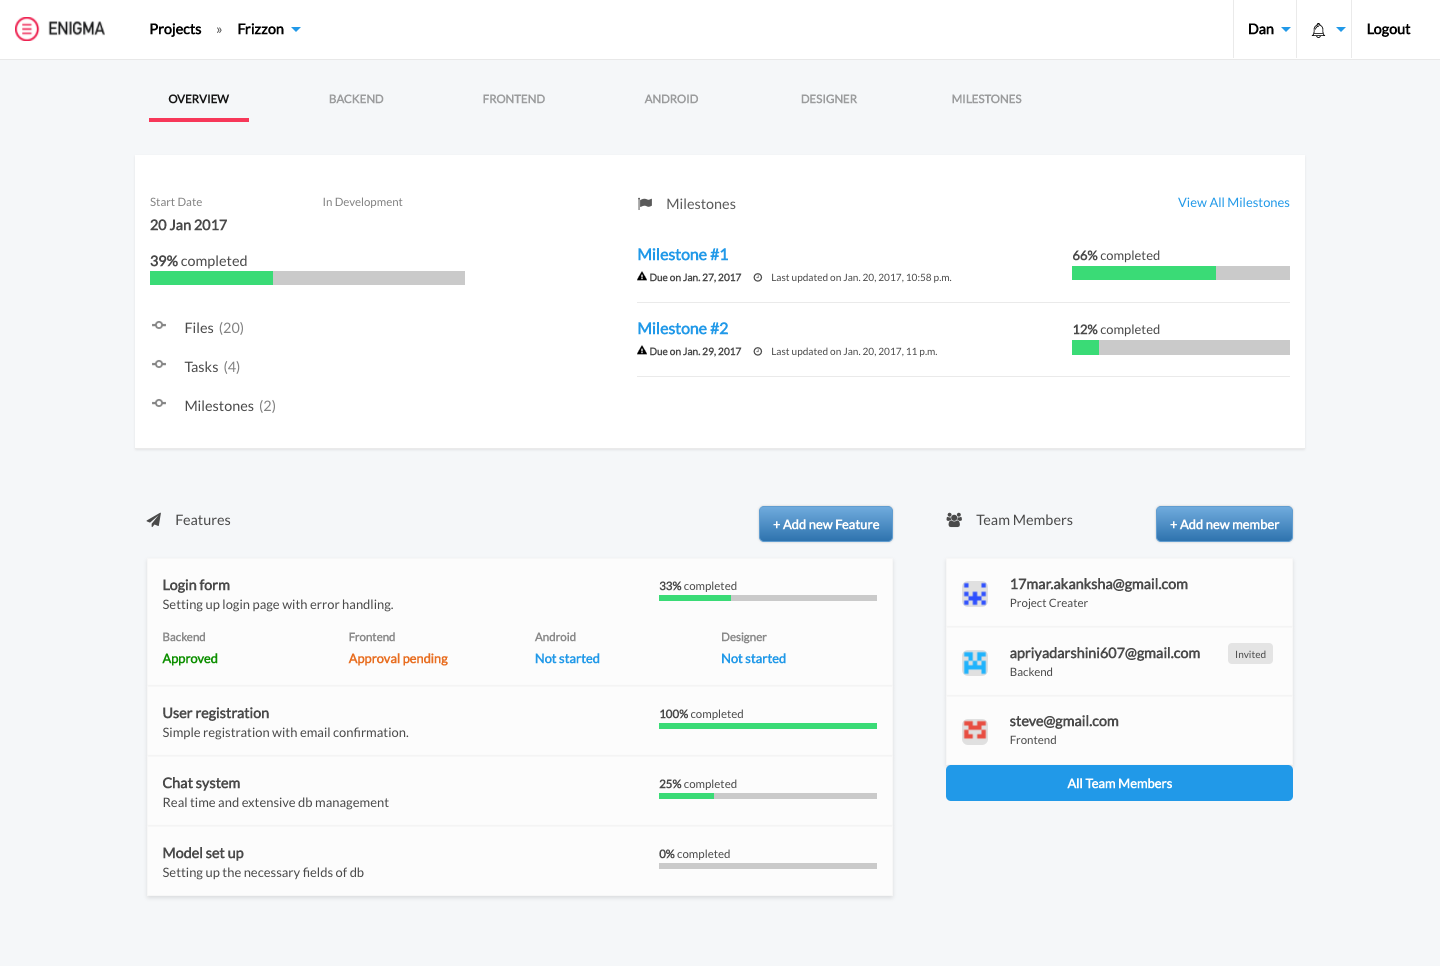Click the Enigma logo icon
The width and height of the screenshot is (1440, 966).
coord(27,29)
